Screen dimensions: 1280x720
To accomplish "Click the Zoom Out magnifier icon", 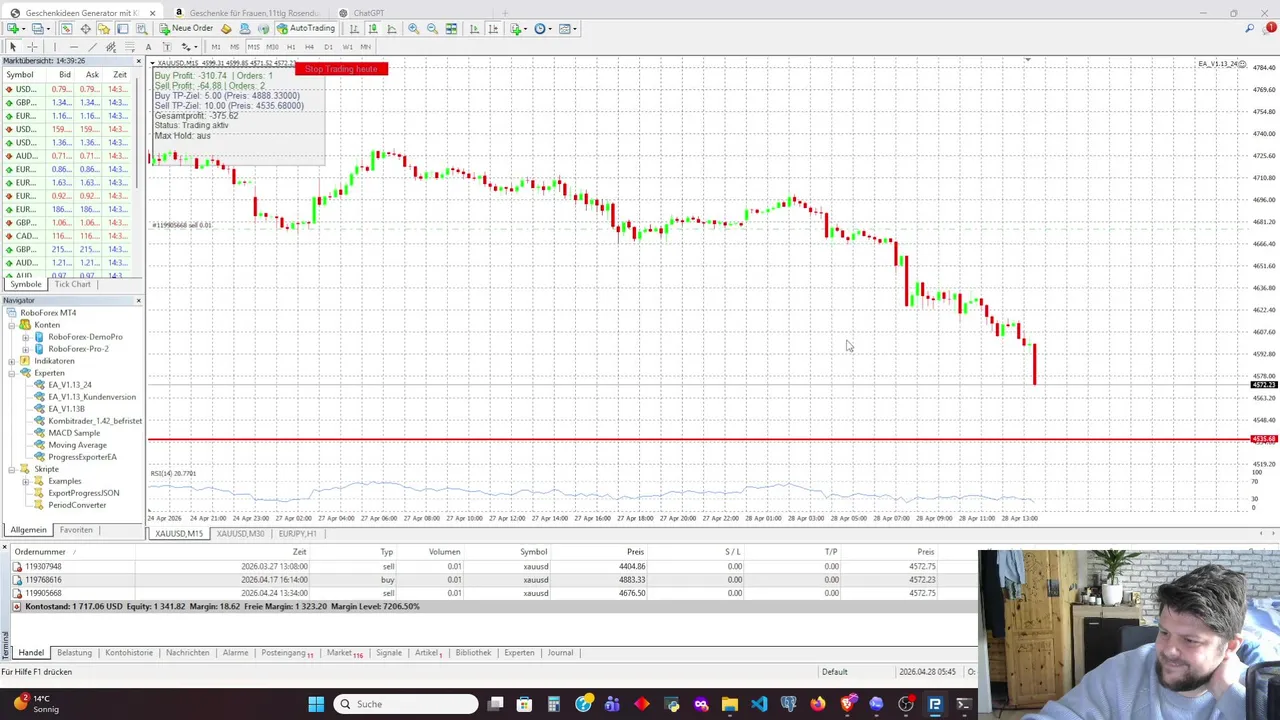I will (432, 28).
